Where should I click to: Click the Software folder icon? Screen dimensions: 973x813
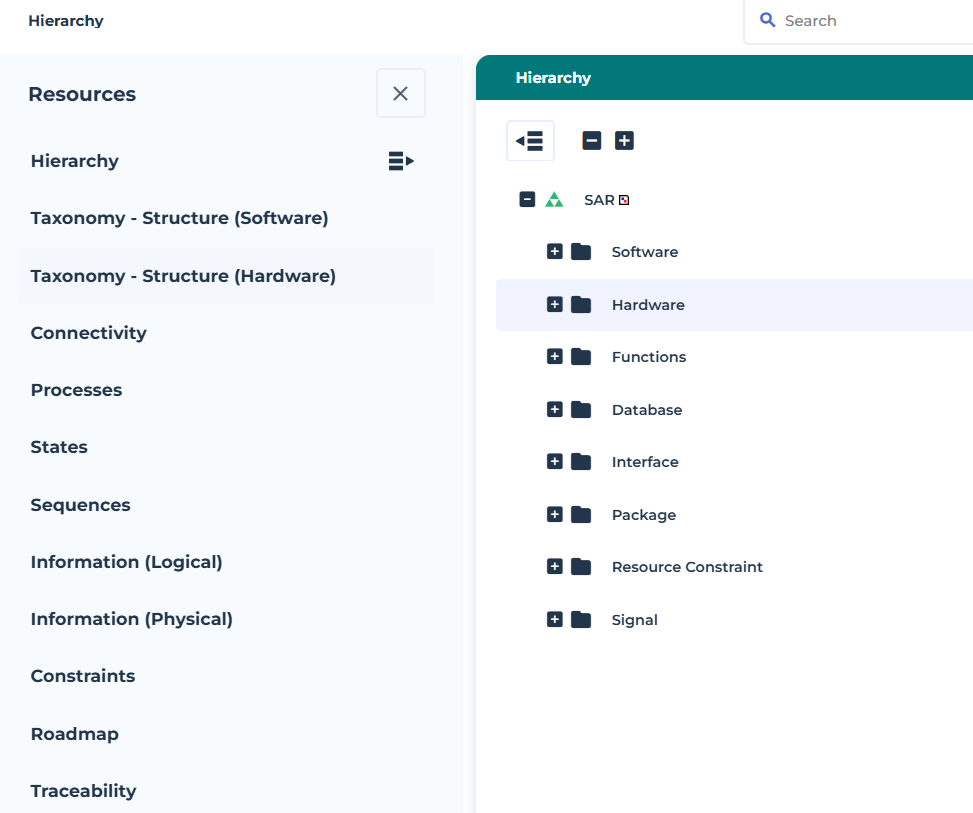pyautogui.click(x=581, y=252)
